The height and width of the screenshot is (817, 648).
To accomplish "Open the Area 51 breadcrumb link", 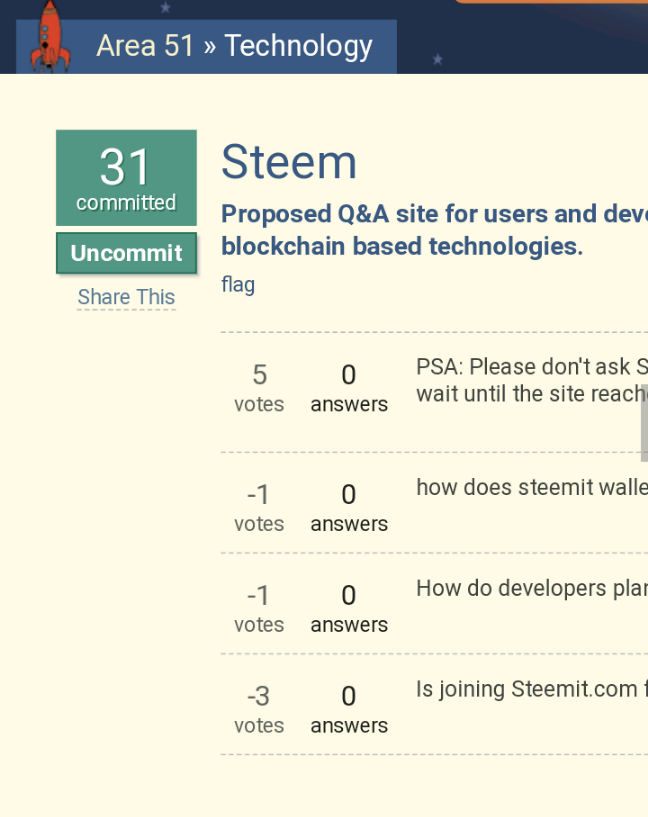I will [x=145, y=45].
